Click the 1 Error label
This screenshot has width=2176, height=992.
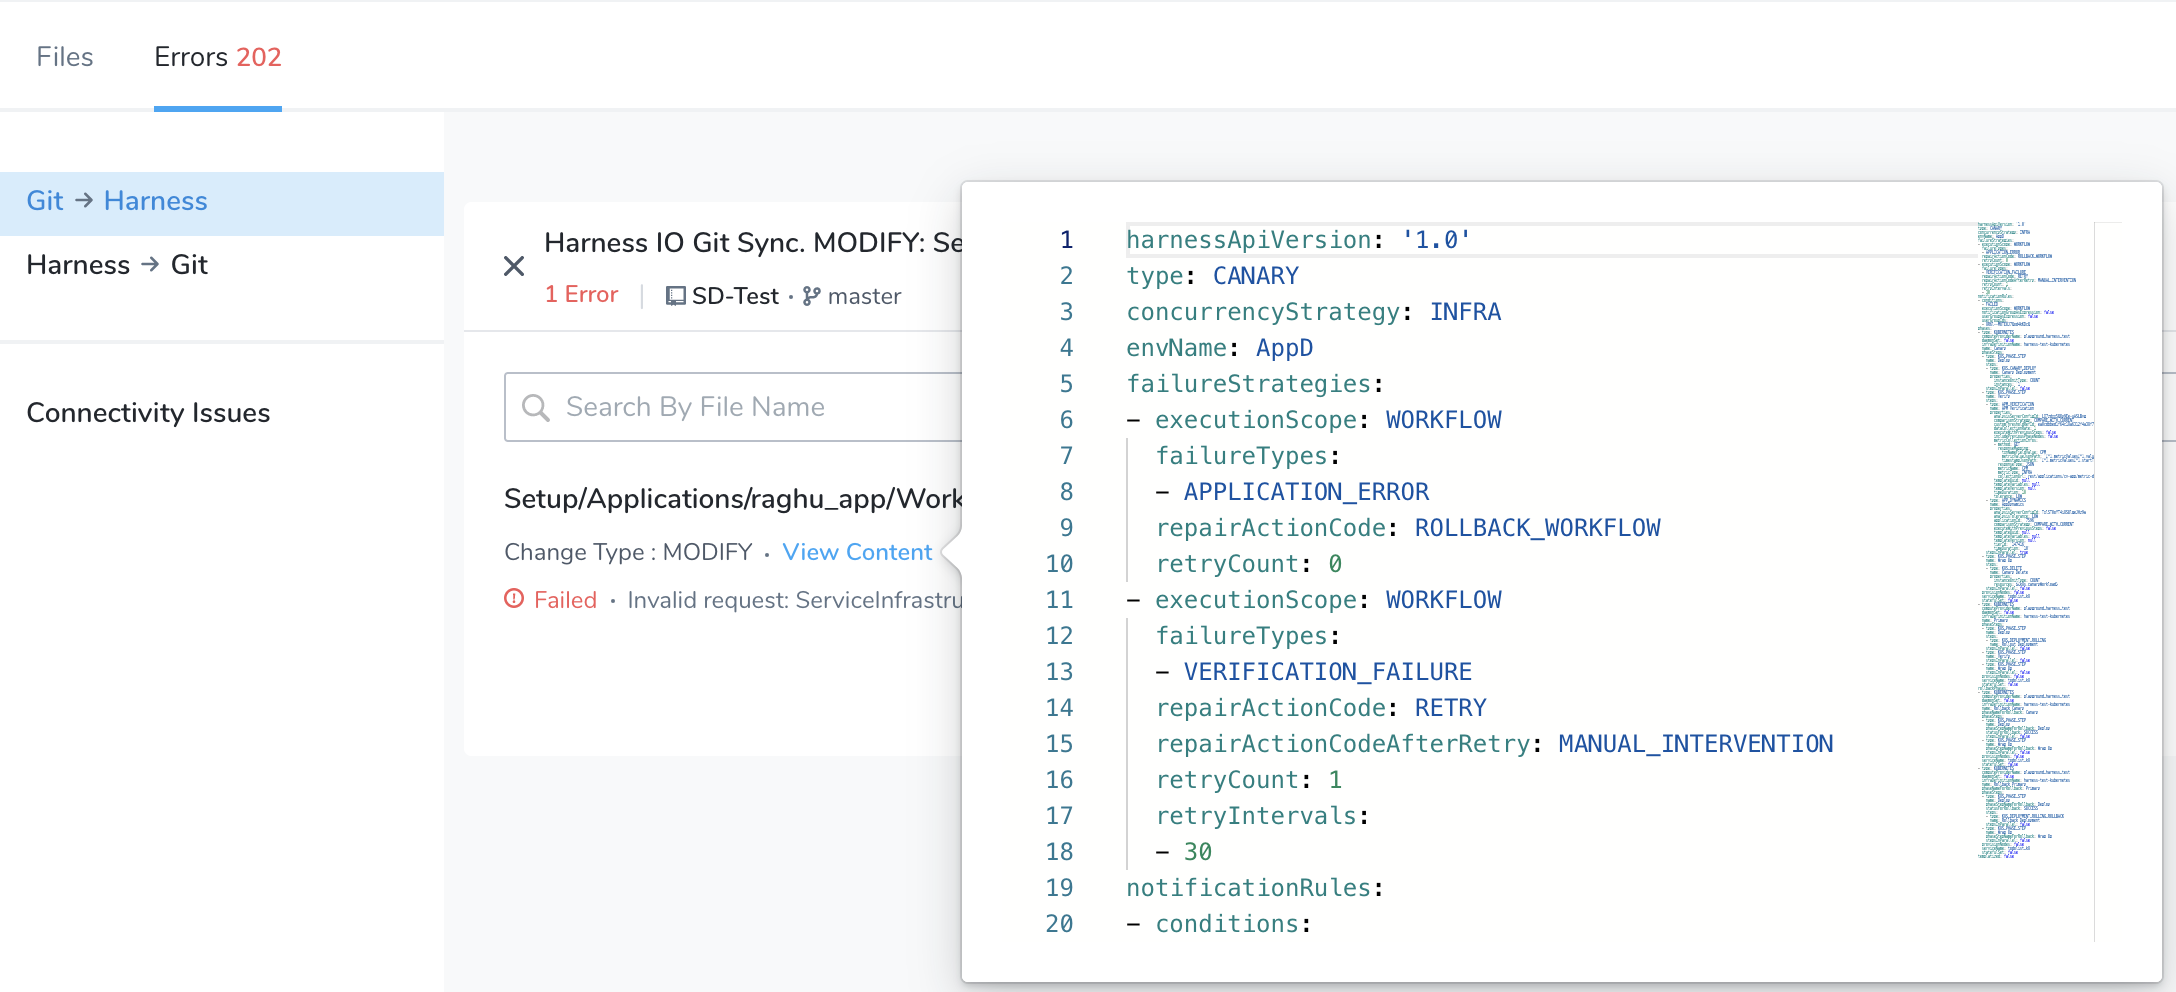582,294
